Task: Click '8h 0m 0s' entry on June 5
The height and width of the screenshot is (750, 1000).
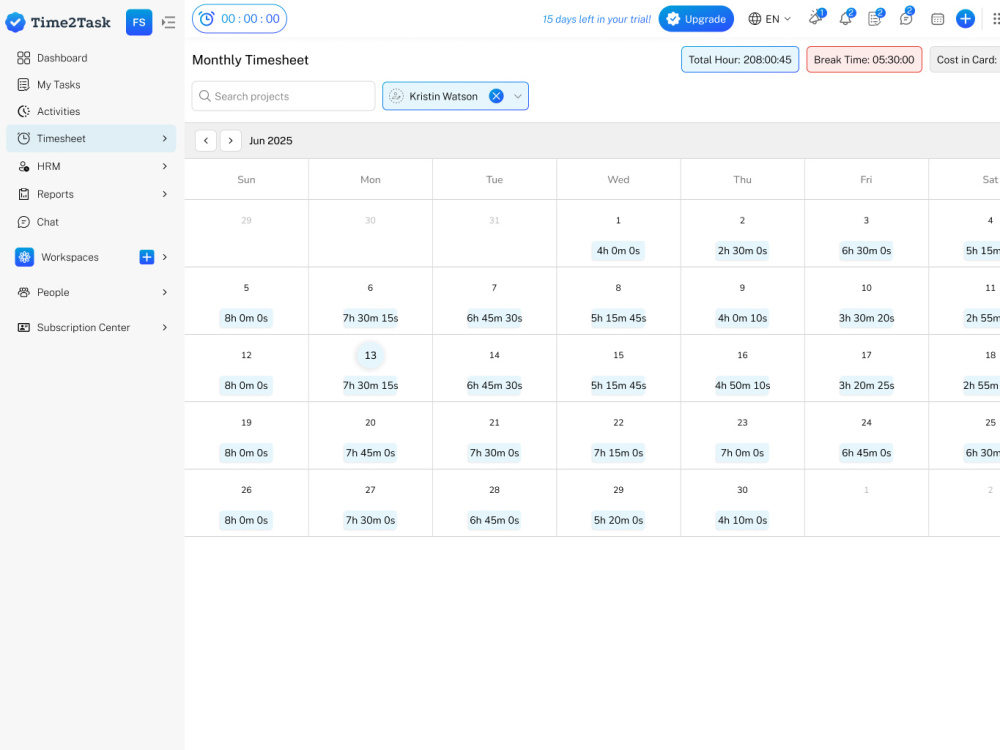Action: pyautogui.click(x=246, y=318)
